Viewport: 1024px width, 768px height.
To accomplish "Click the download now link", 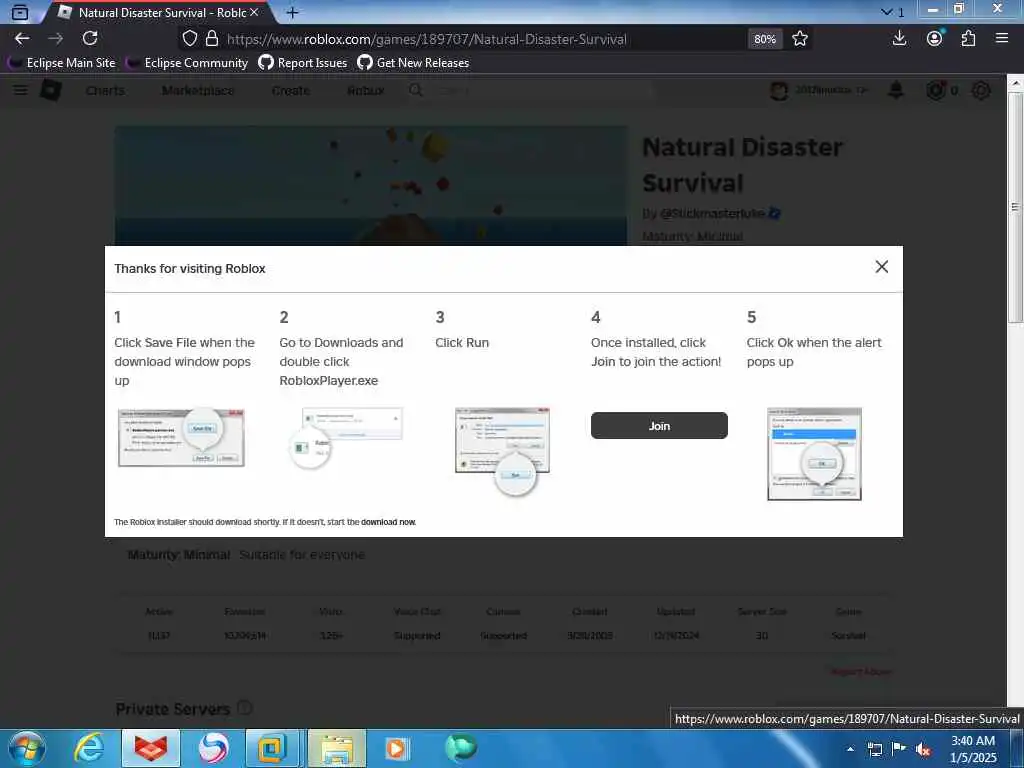I will click(389, 522).
